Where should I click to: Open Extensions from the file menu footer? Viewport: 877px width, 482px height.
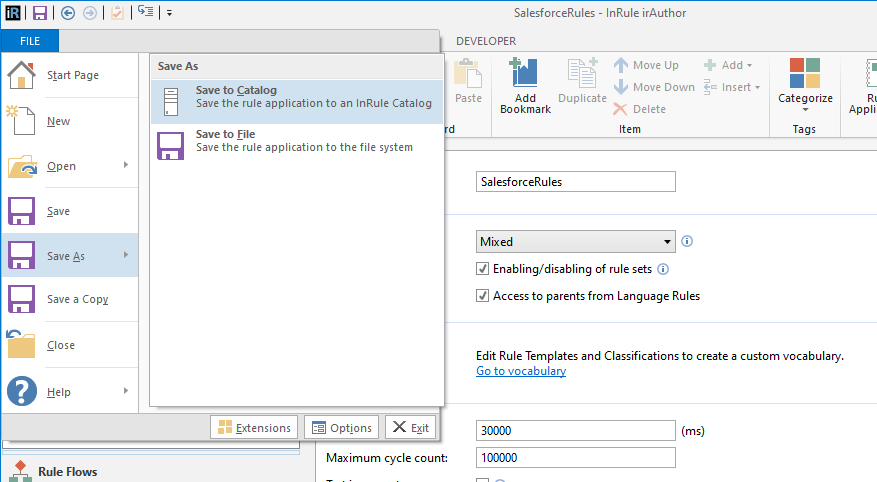click(254, 428)
